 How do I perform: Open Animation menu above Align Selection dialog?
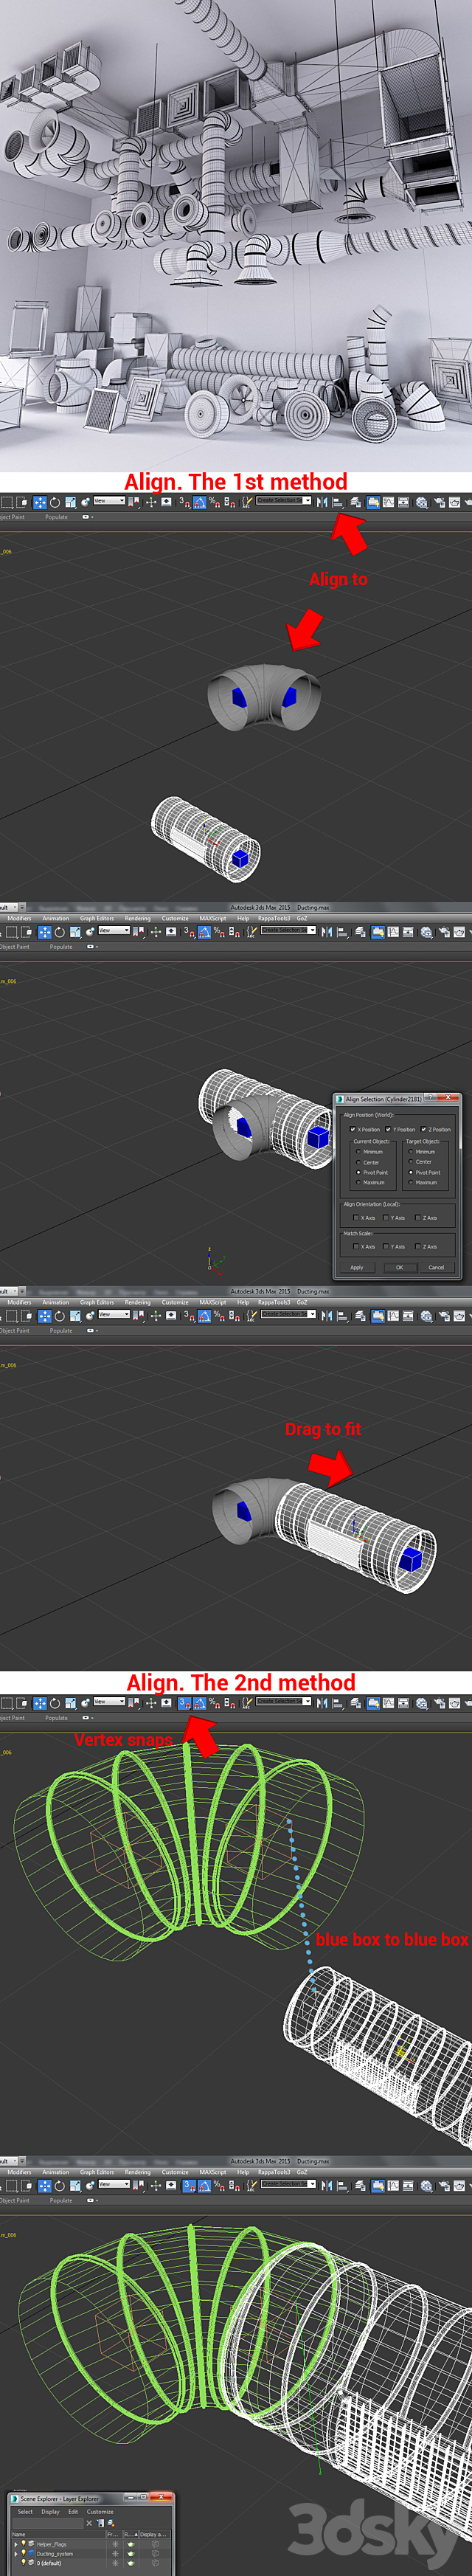click(55, 918)
